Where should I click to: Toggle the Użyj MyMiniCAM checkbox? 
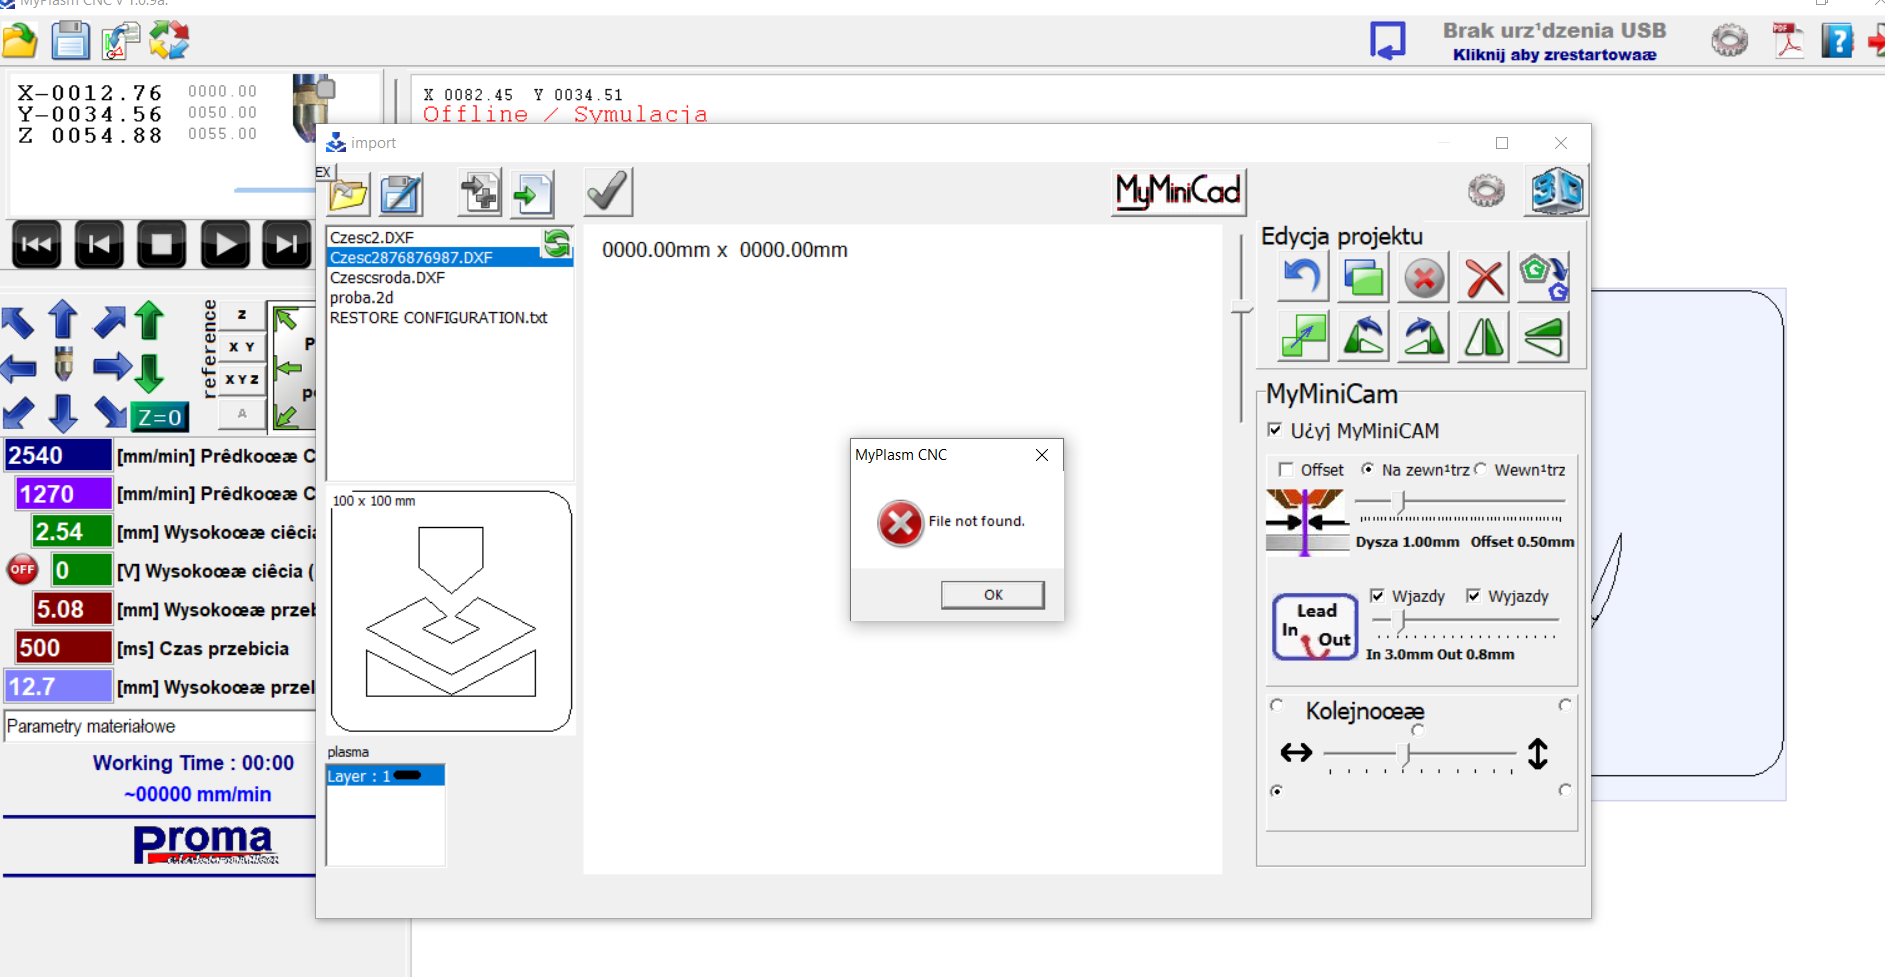(1275, 430)
